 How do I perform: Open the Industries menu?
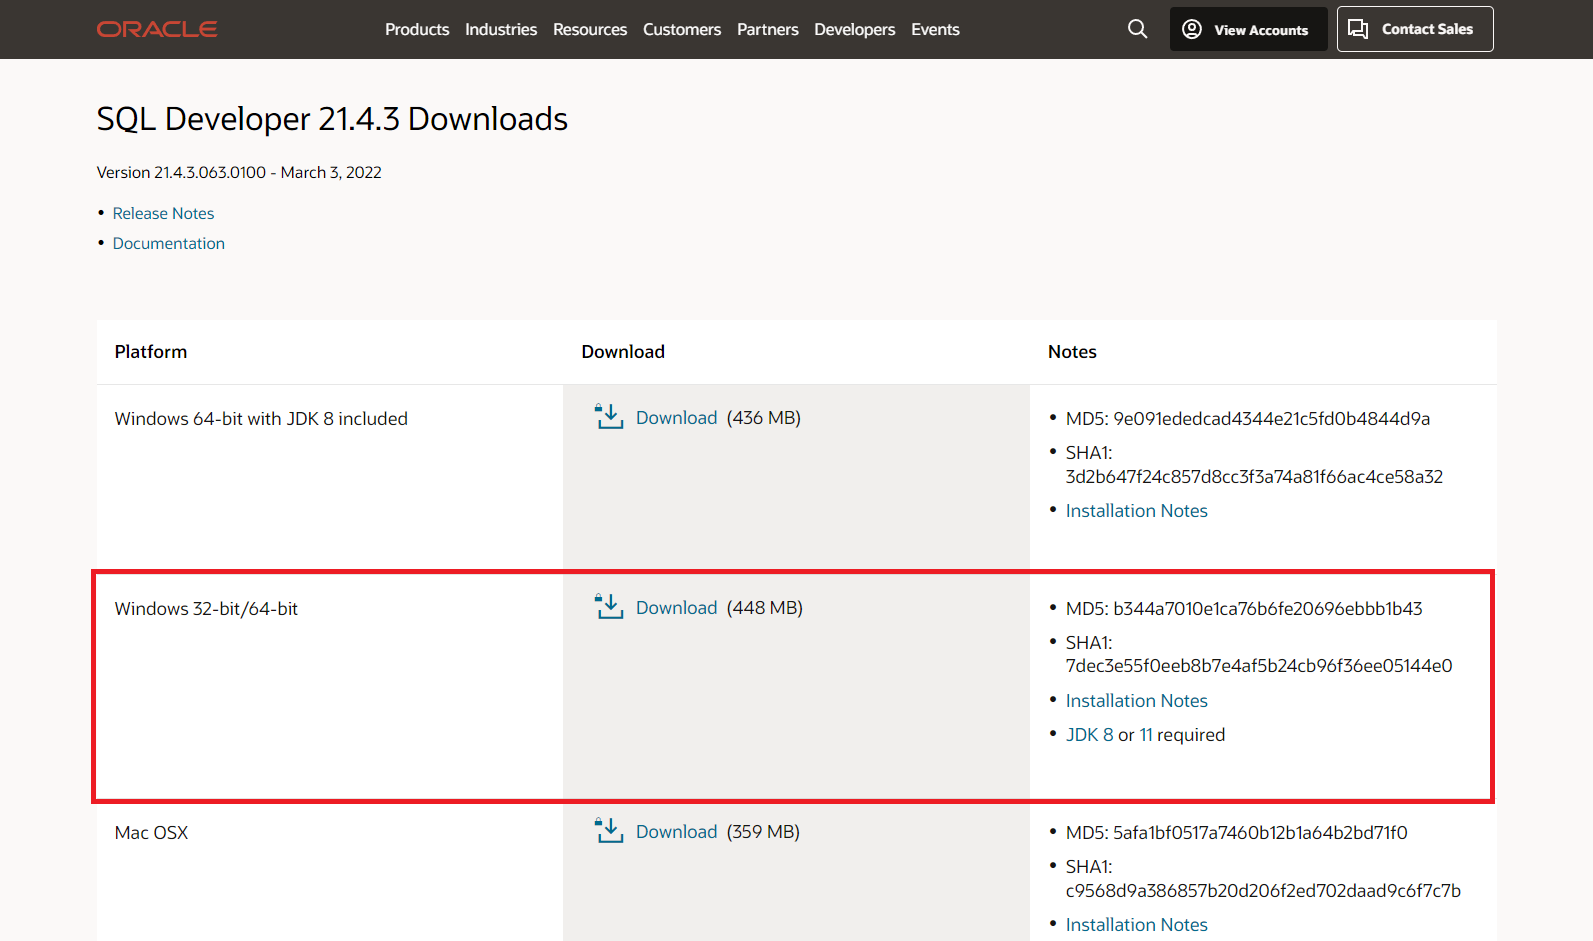coord(501,30)
